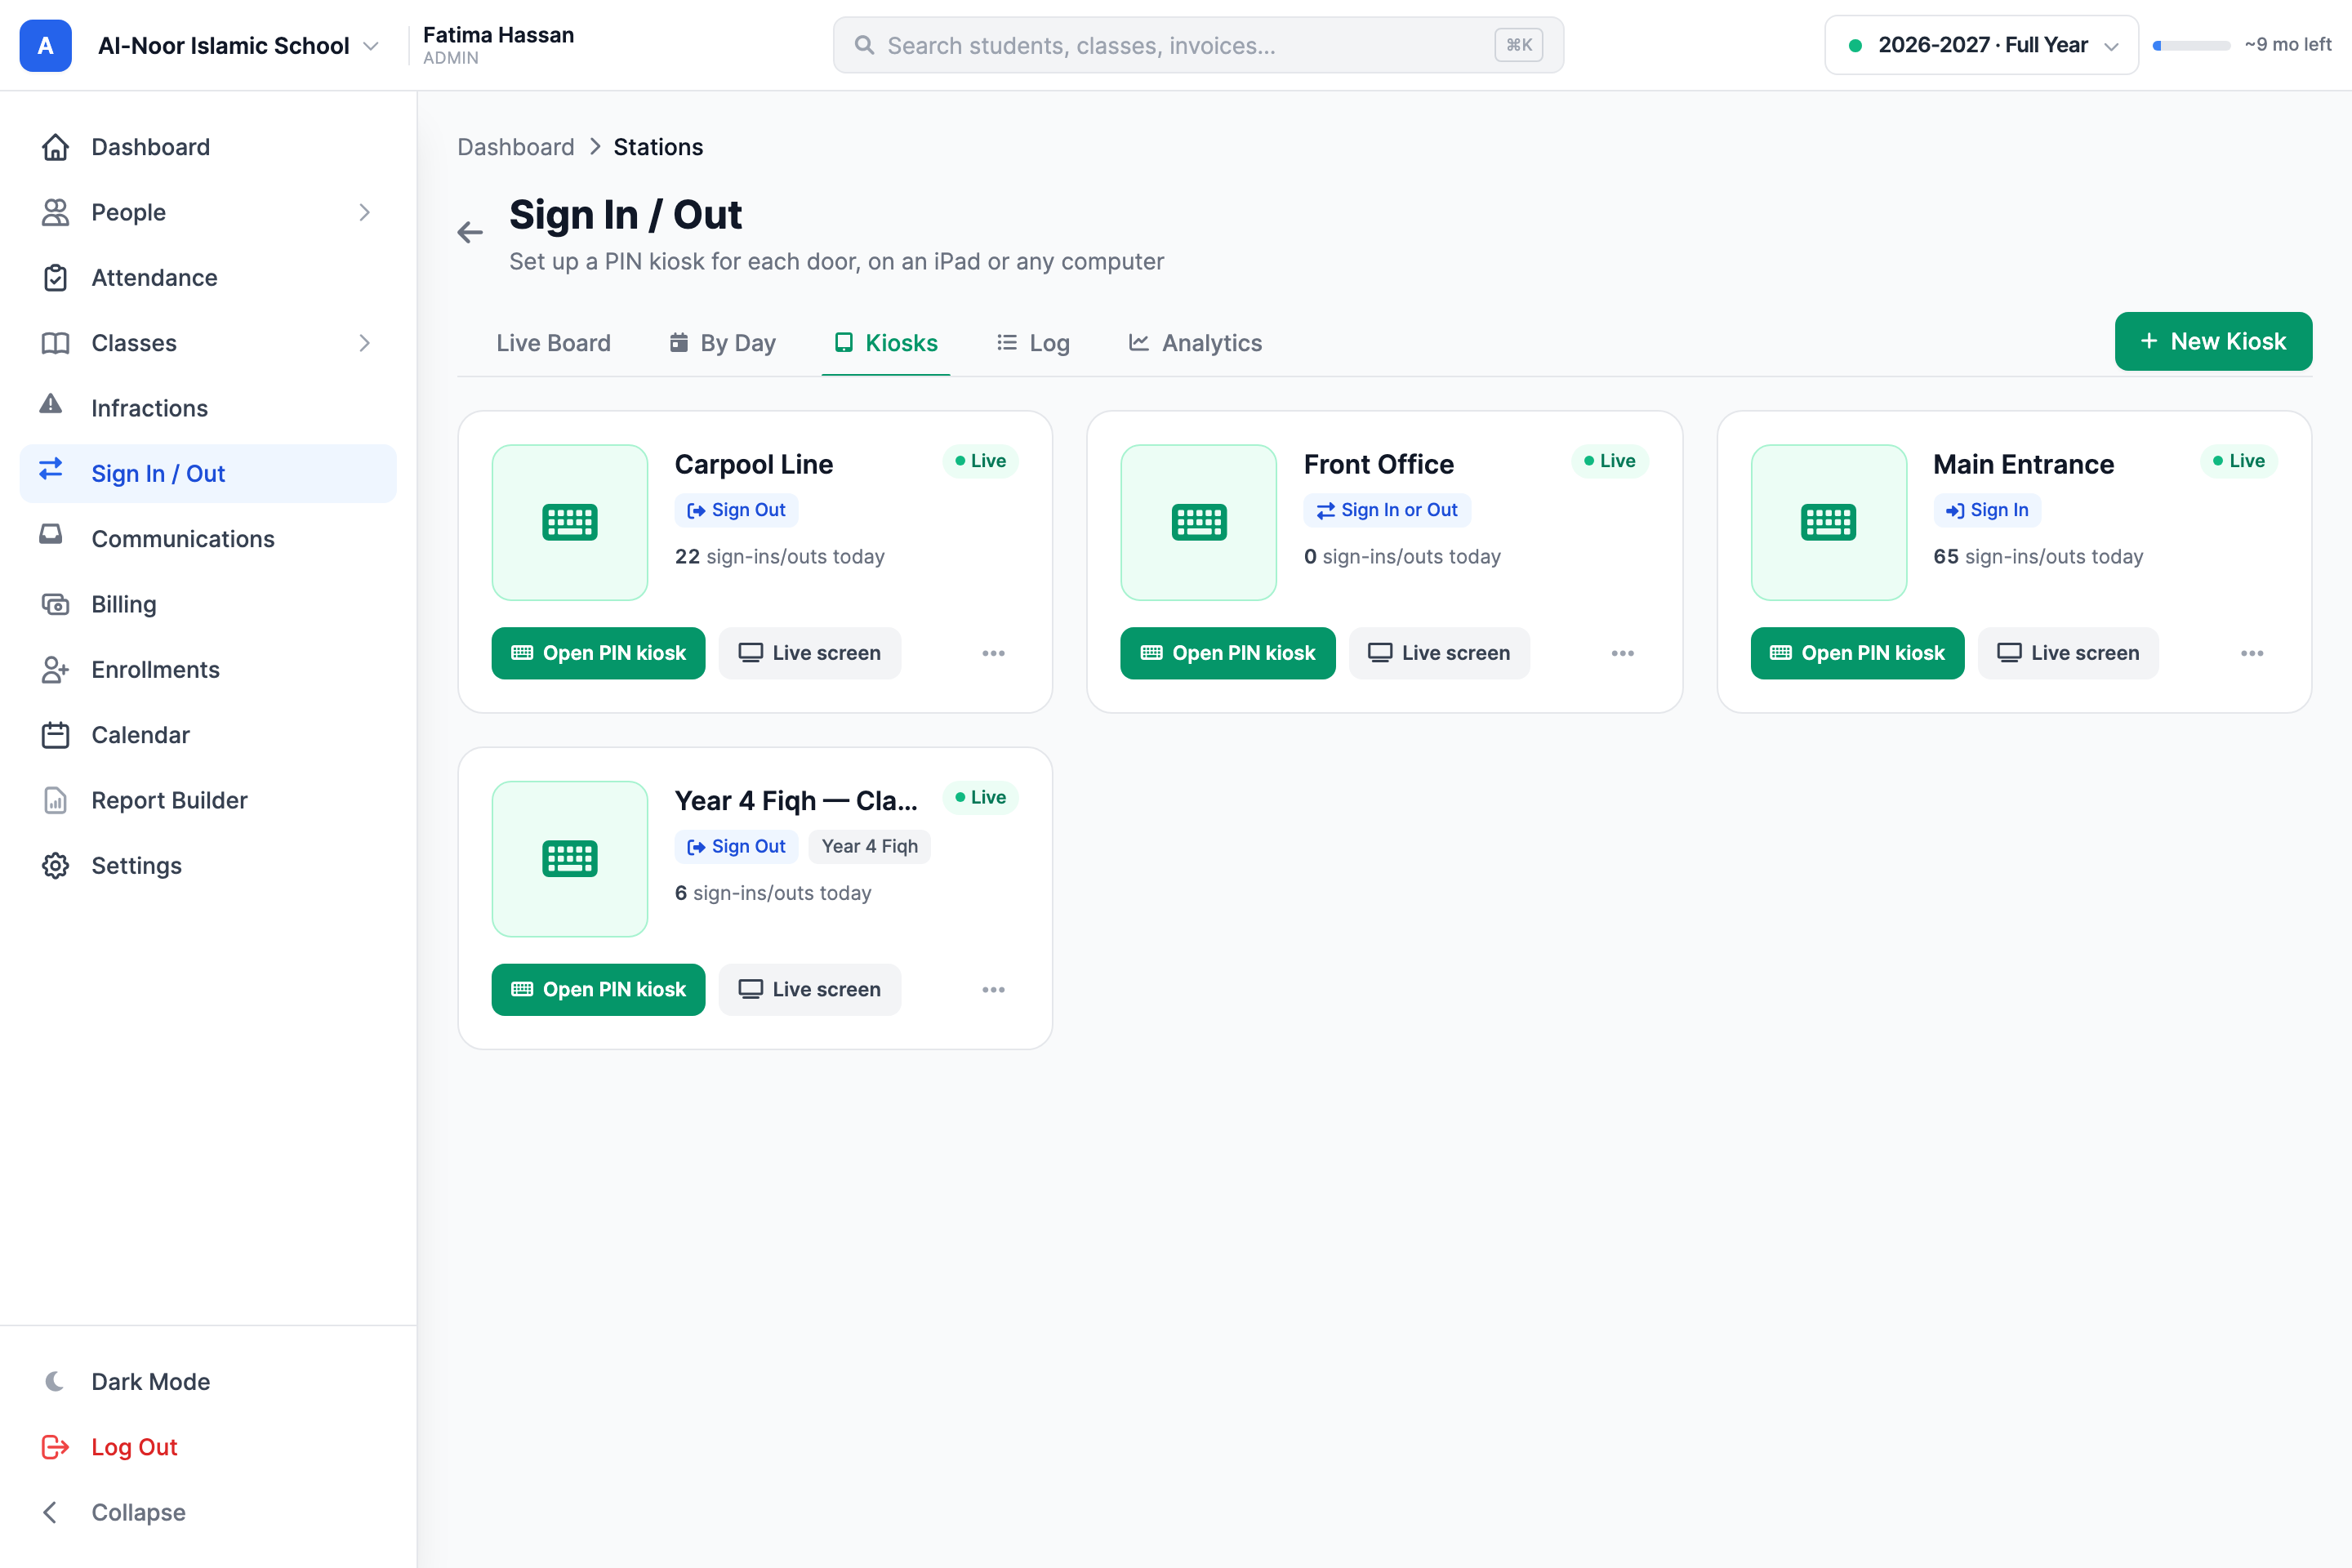Open Al-Noor Islamic School switcher dropdown
The image size is (2352, 1568).
238,45
